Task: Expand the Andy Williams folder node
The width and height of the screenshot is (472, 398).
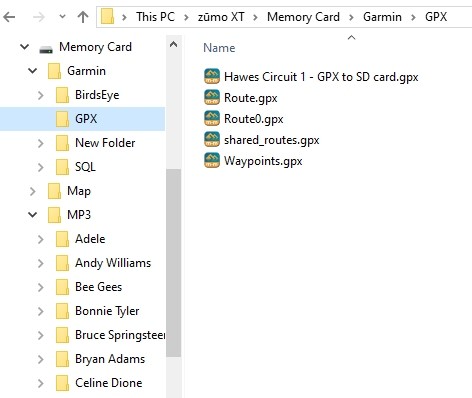Action: [x=41, y=263]
